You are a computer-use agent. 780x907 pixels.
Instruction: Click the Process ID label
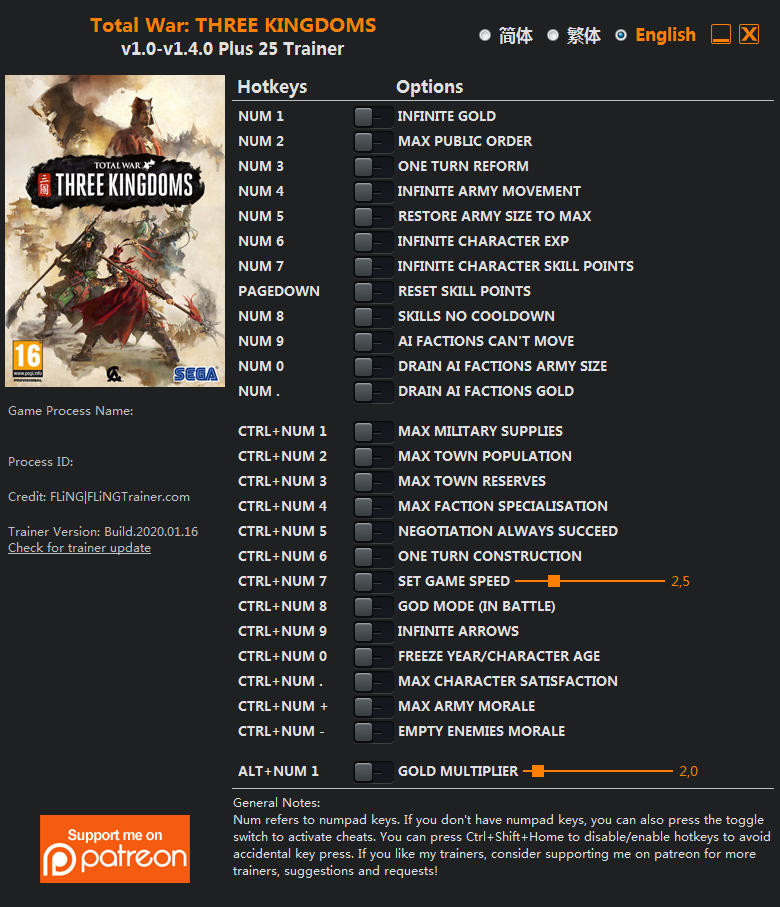coord(41,462)
